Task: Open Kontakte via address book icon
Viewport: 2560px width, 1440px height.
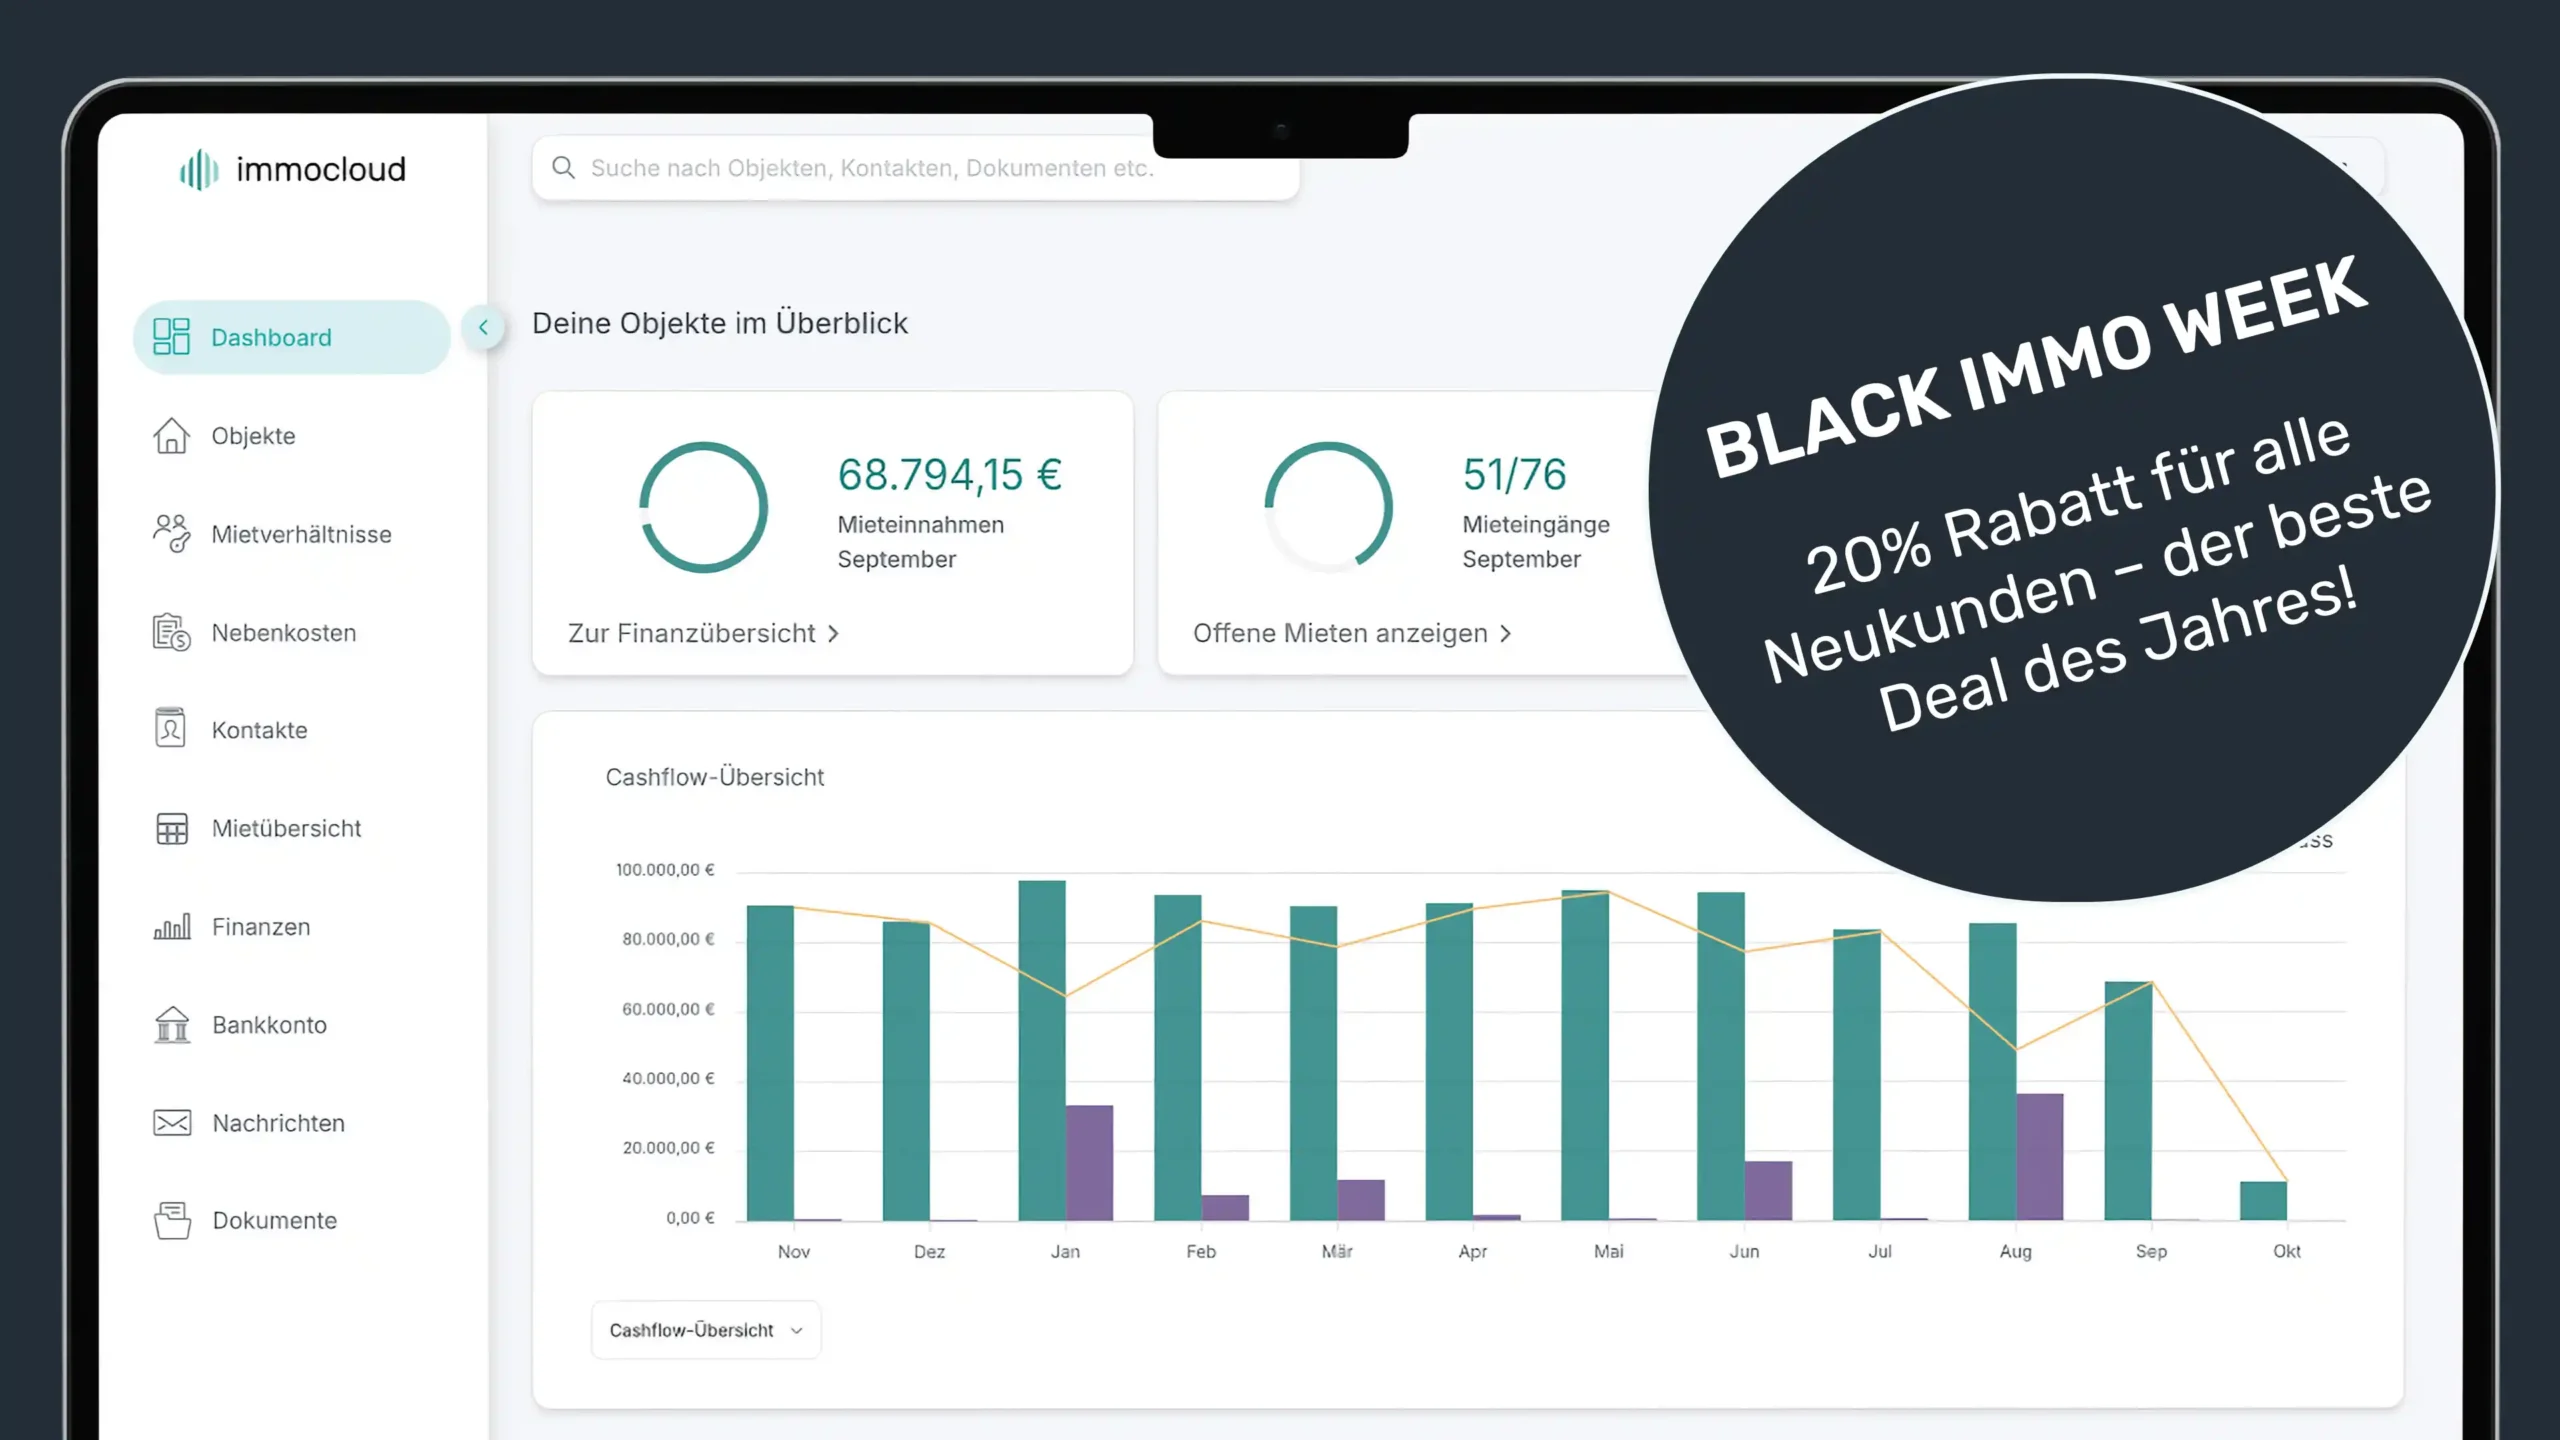Action: (x=170, y=729)
